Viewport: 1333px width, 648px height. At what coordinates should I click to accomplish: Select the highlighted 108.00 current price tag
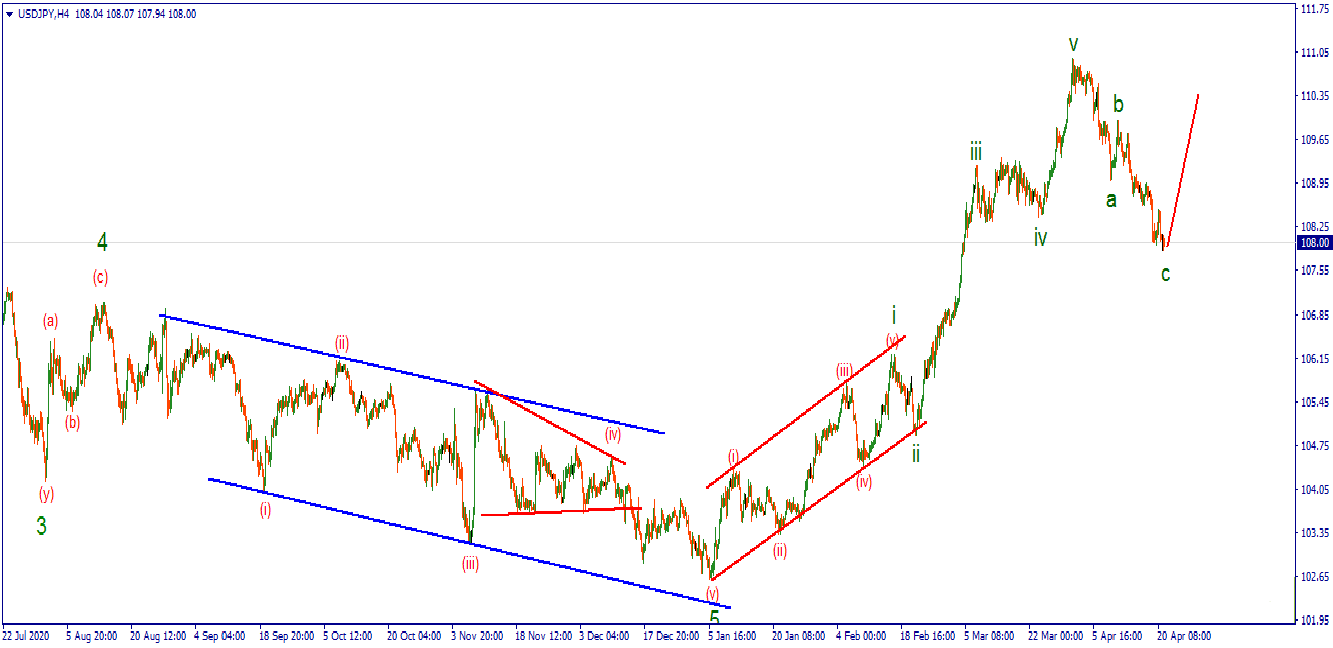click(1312, 243)
